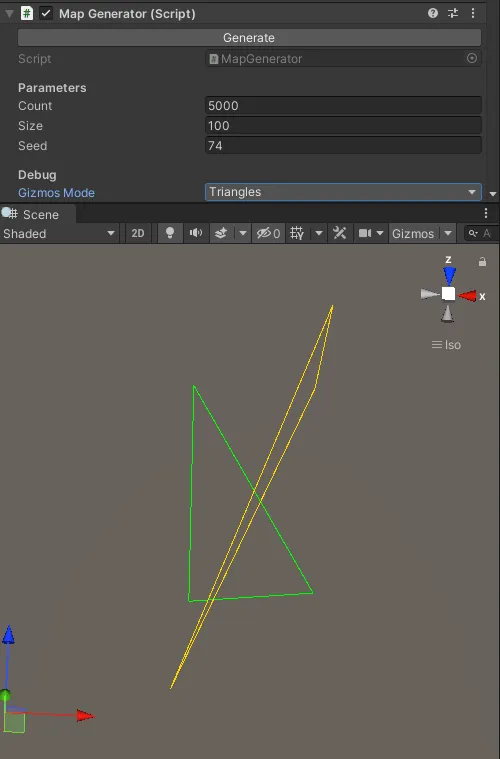Click the bottom gray gizmo cone
500x759 pixels.
[x=448, y=314]
